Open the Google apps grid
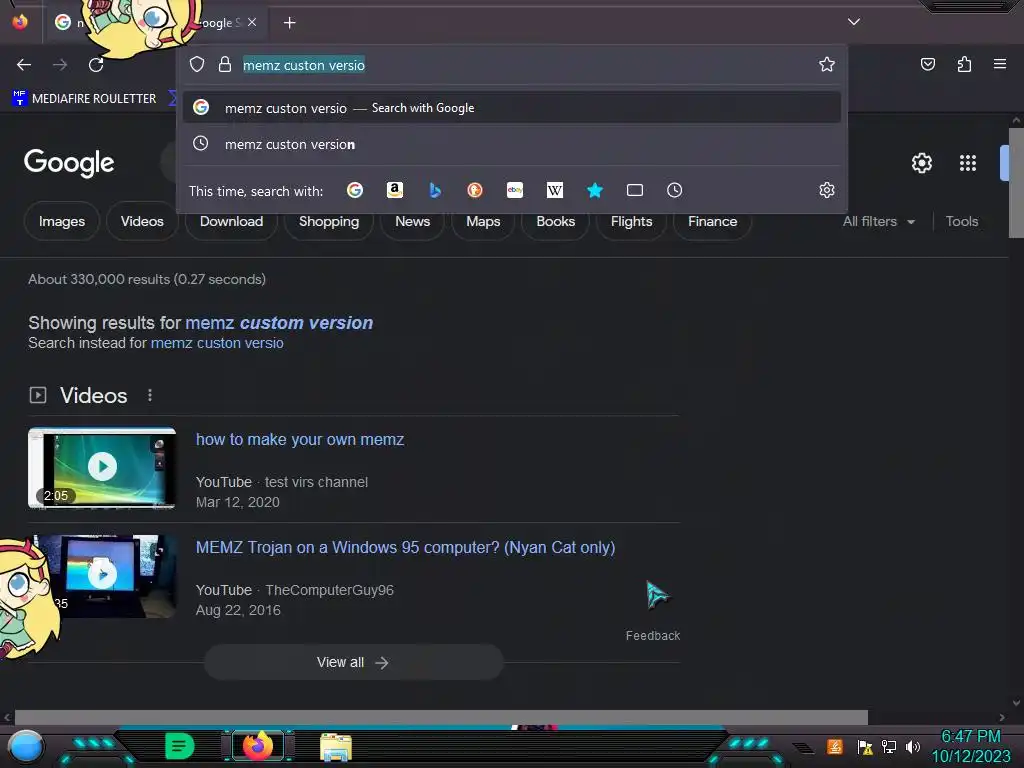The width and height of the screenshot is (1024, 768). (x=968, y=163)
